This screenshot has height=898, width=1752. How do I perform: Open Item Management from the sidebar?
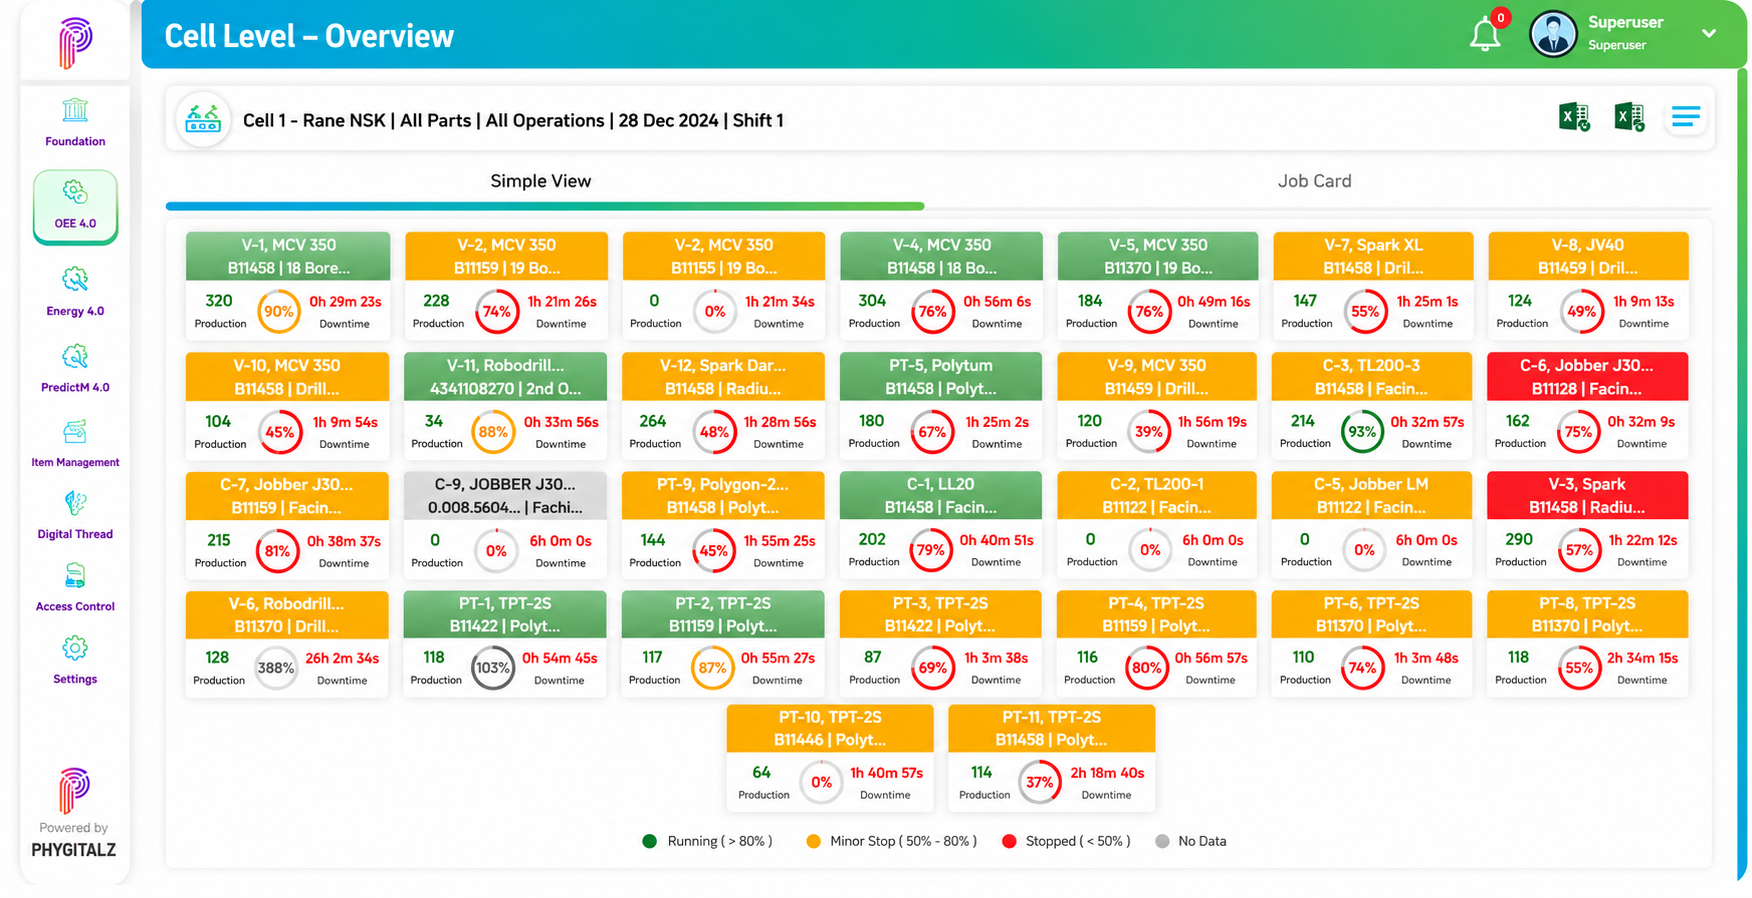pos(75,443)
